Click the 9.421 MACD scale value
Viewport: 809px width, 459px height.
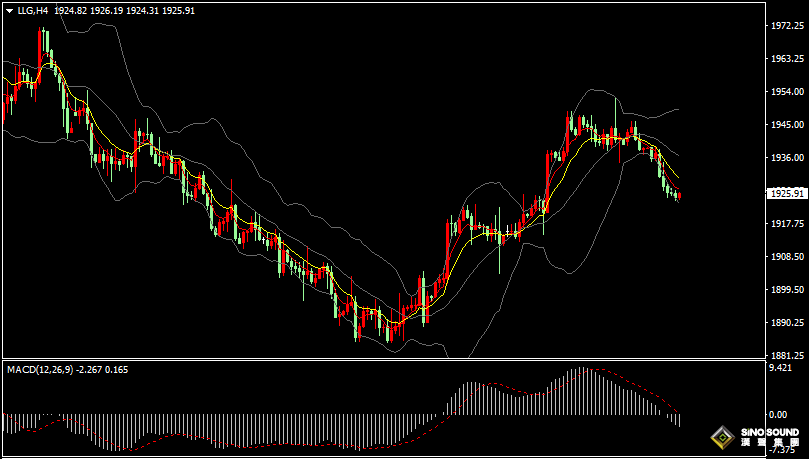point(780,368)
